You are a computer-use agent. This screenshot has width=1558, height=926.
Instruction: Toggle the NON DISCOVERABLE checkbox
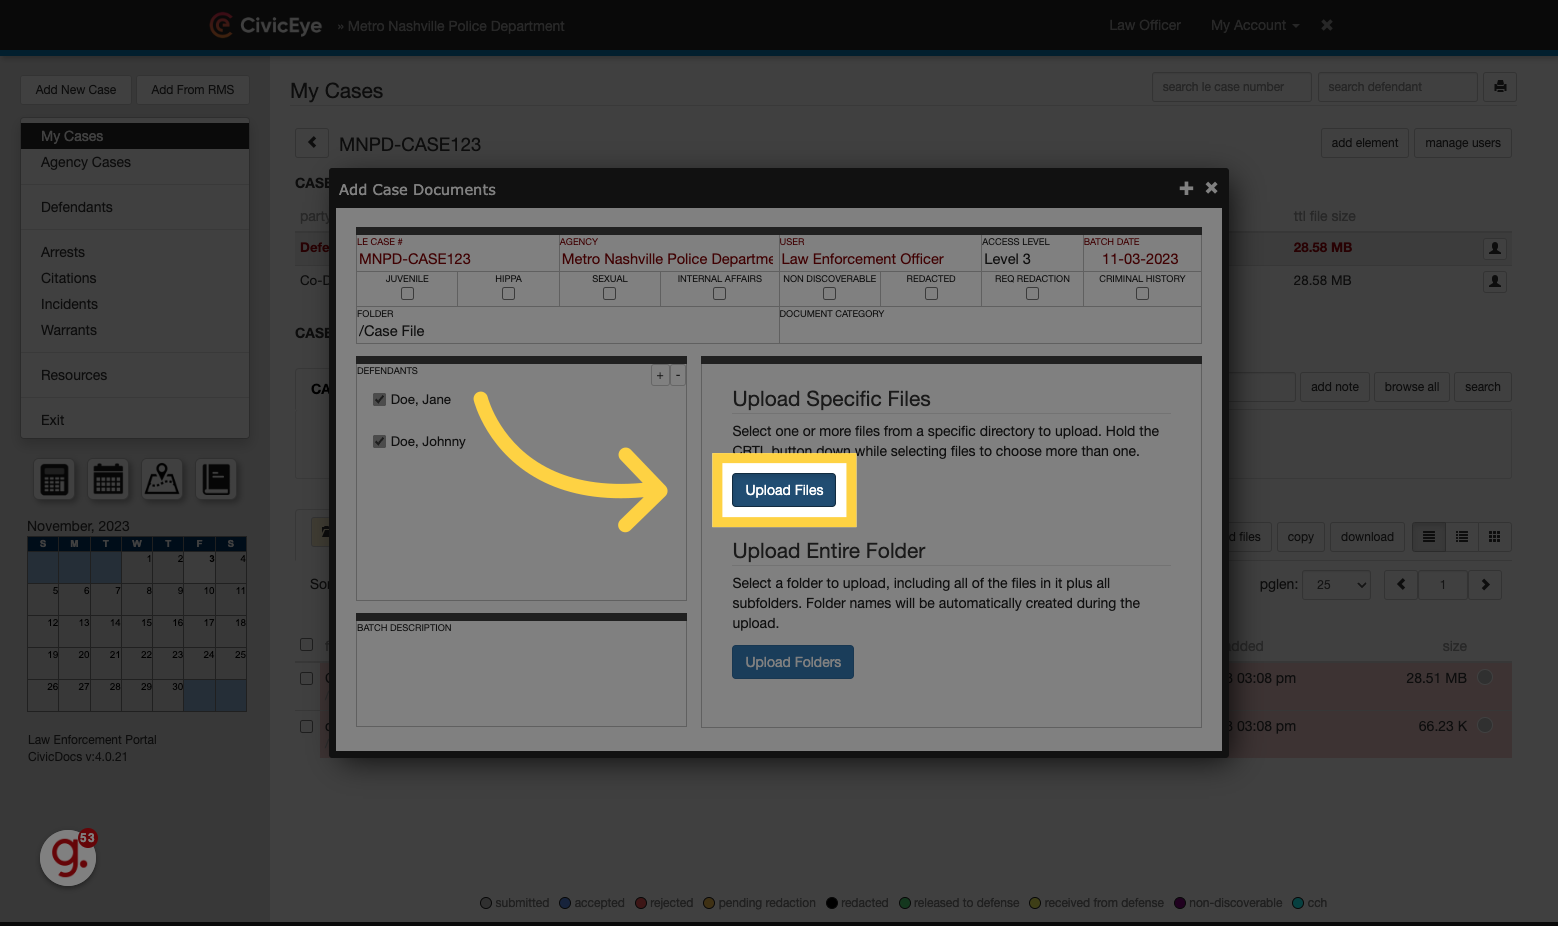click(x=829, y=294)
